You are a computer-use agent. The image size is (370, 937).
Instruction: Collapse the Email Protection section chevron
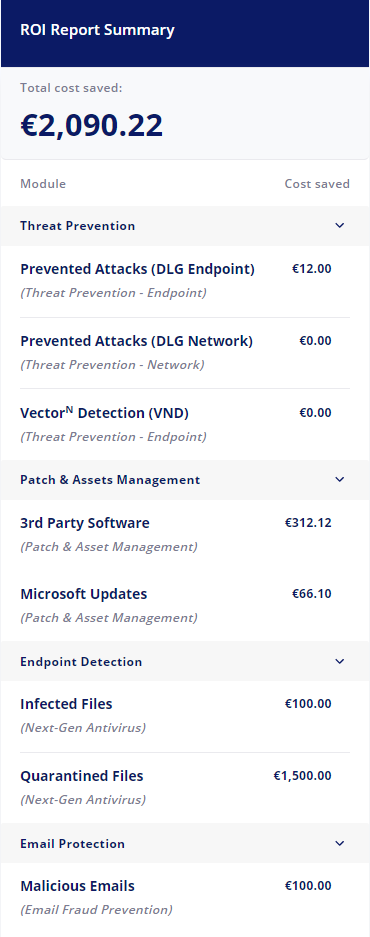point(340,843)
